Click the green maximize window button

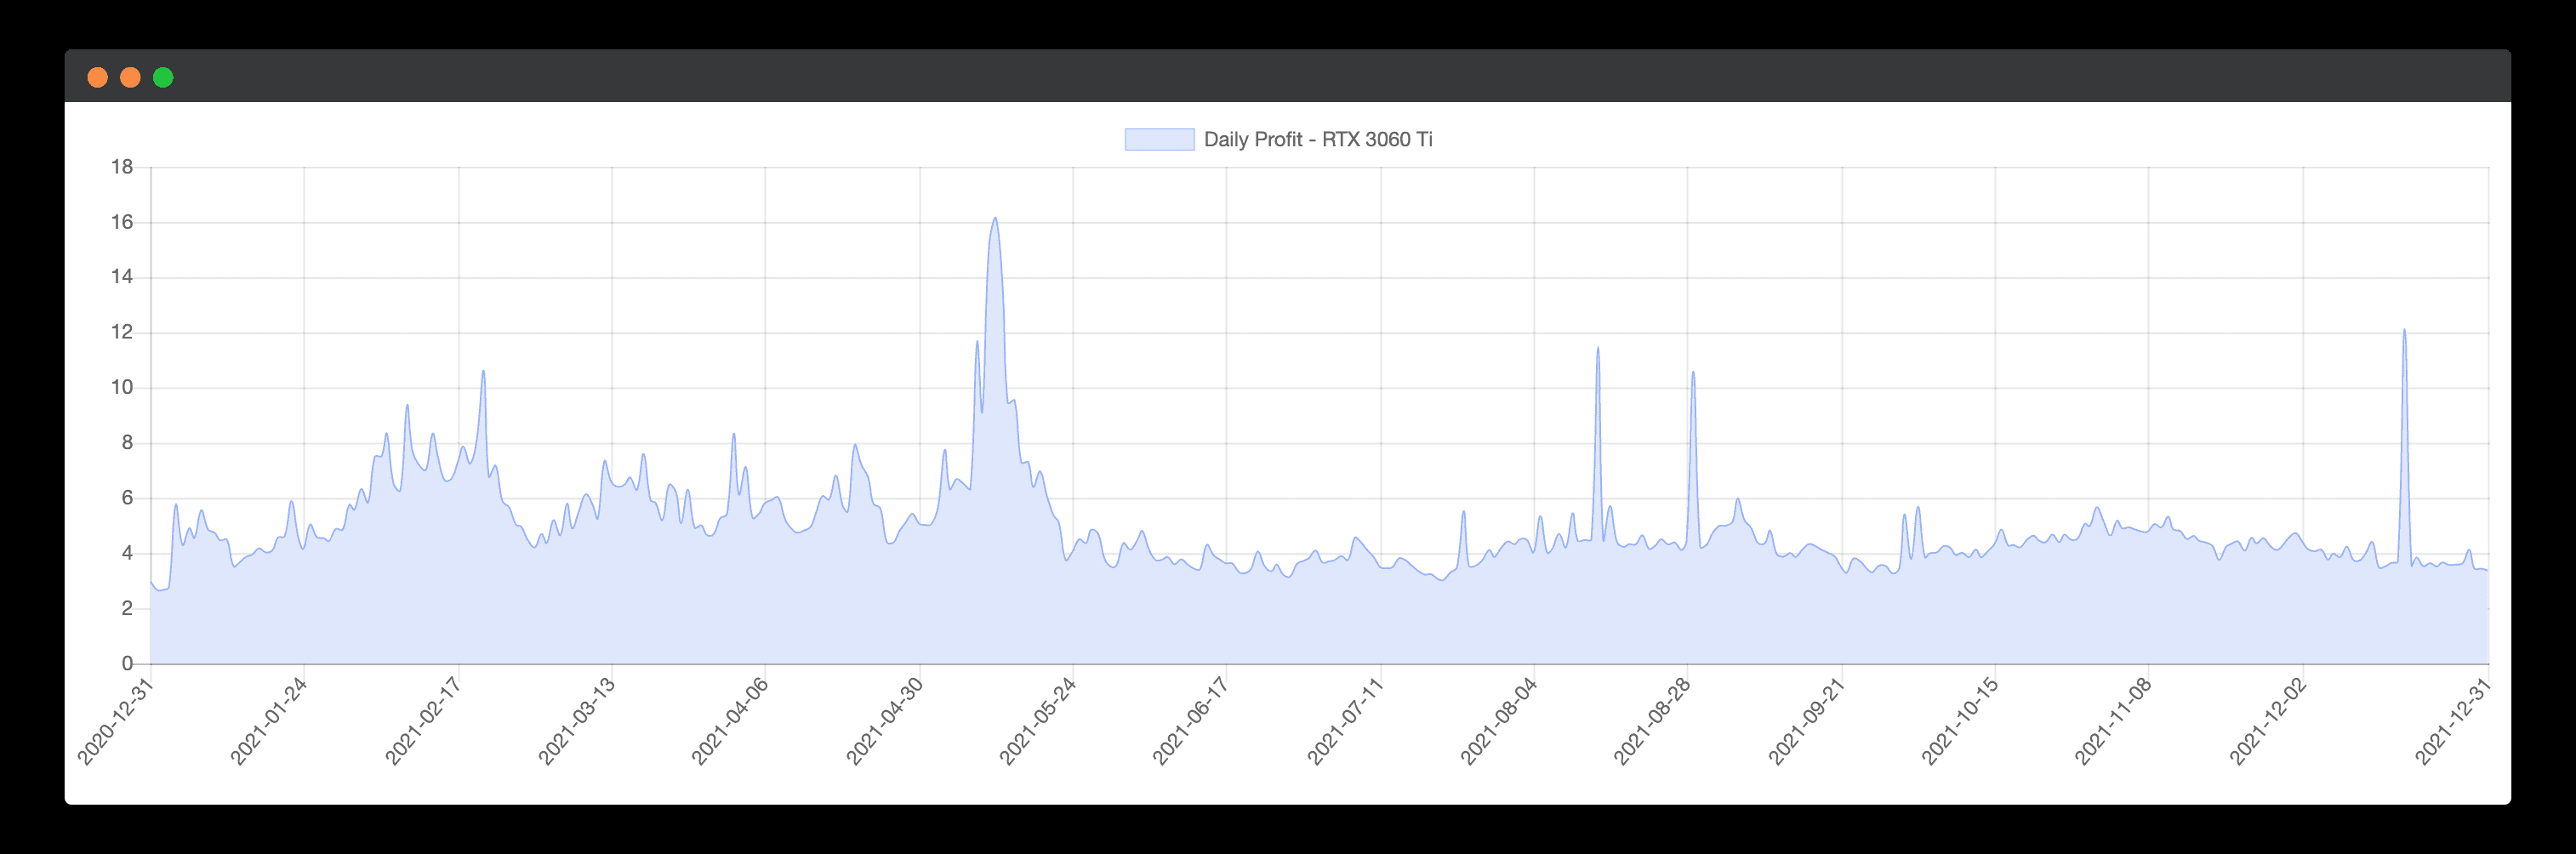click(163, 78)
